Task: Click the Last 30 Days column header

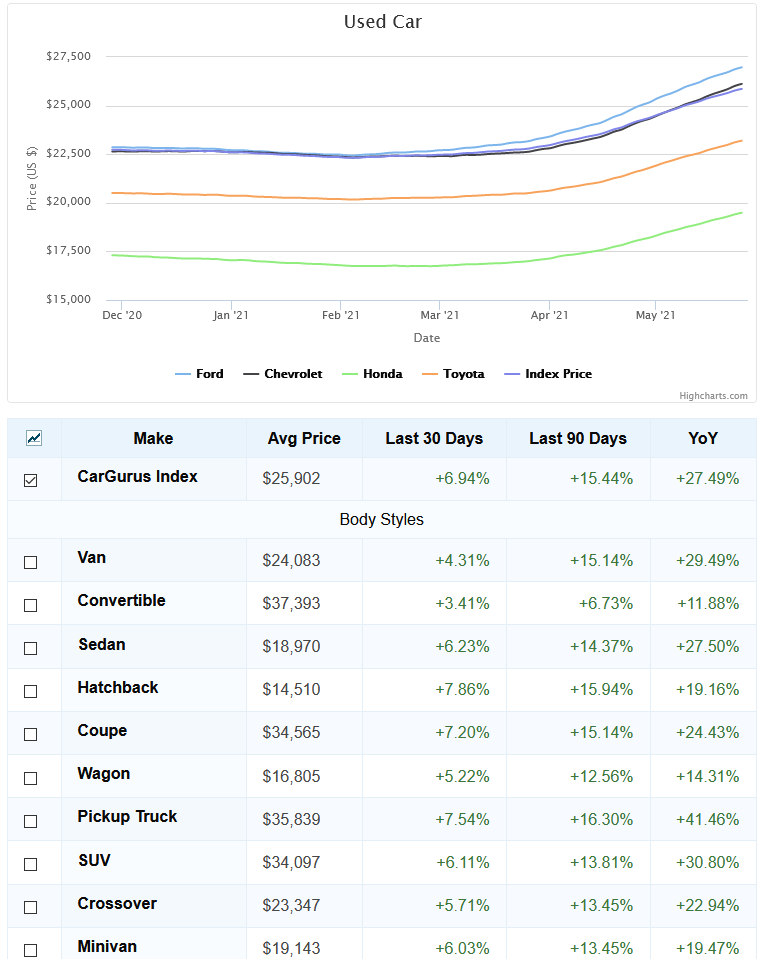Action: pos(434,438)
